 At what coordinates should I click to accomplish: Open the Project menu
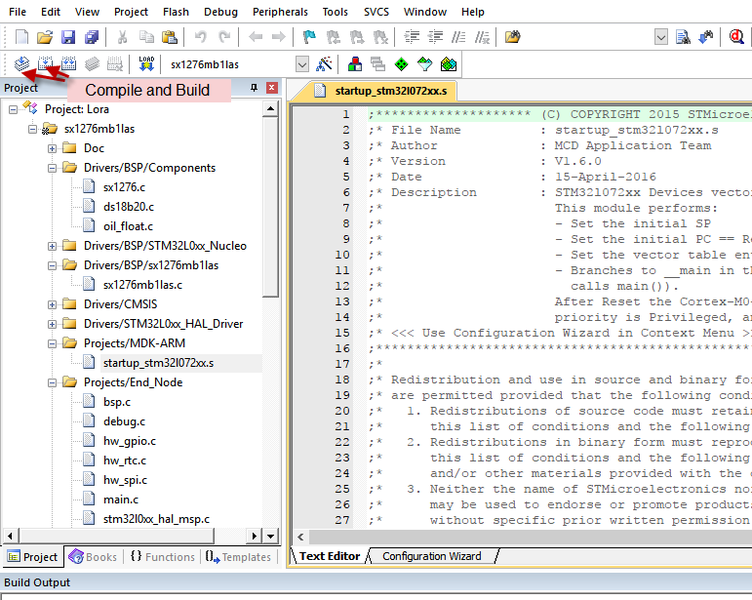click(x=131, y=12)
